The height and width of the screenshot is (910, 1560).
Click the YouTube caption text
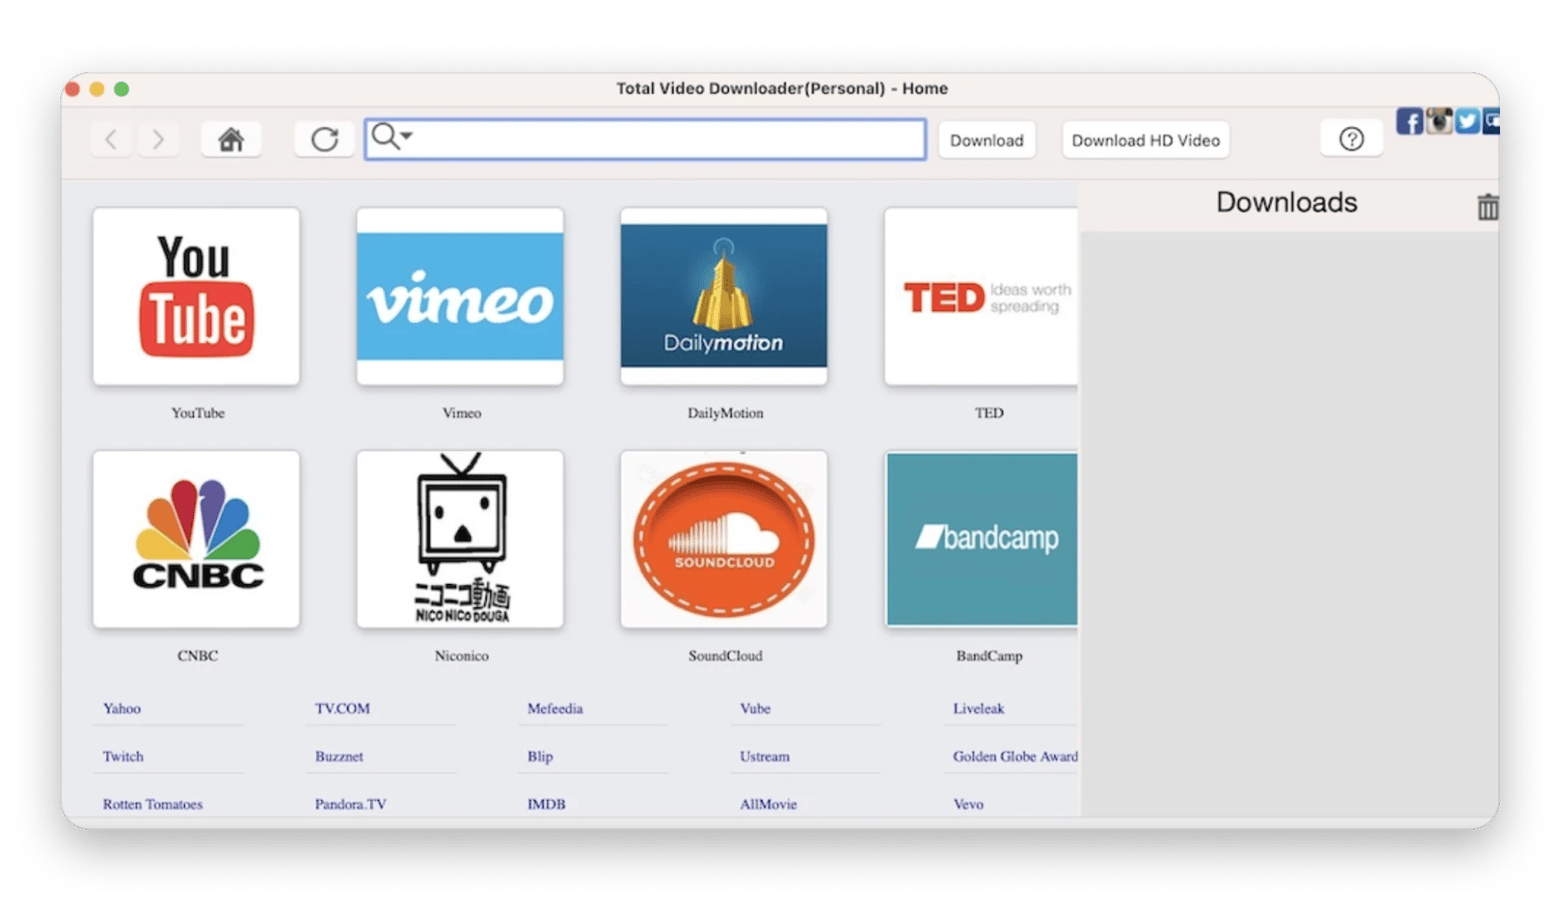click(x=197, y=413)
